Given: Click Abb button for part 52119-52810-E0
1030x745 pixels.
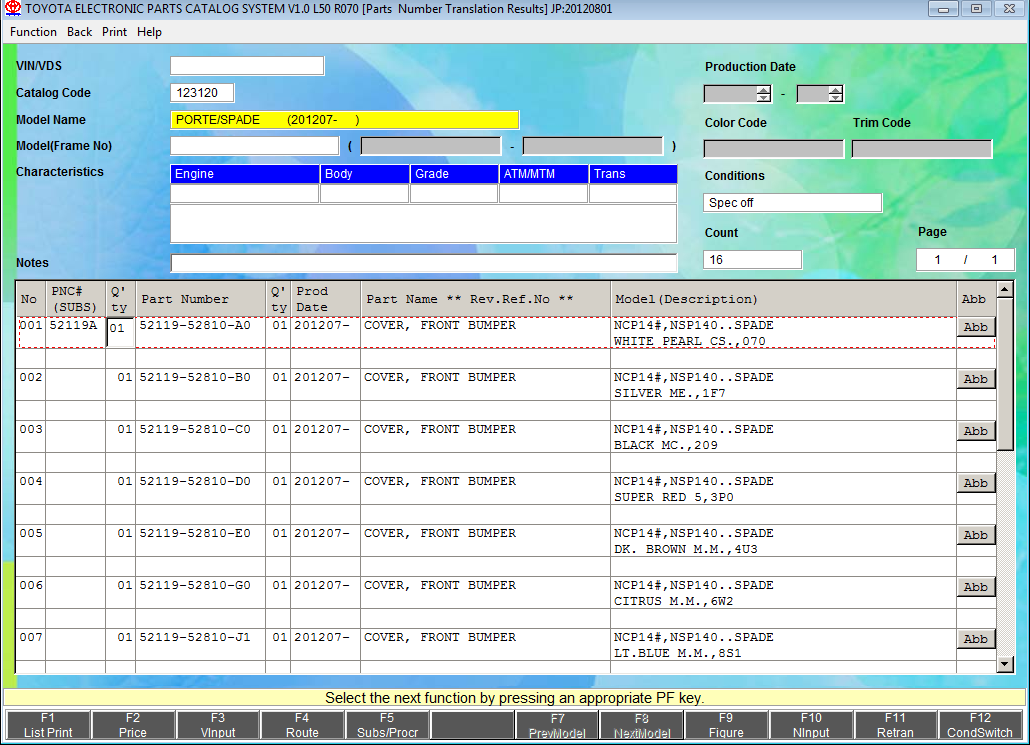Looking at the screenshot, I should coord(975,535).
